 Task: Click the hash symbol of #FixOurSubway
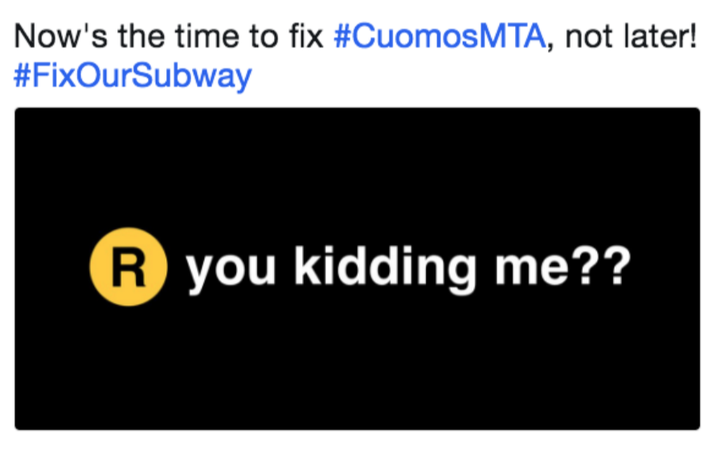pos(22,76)
